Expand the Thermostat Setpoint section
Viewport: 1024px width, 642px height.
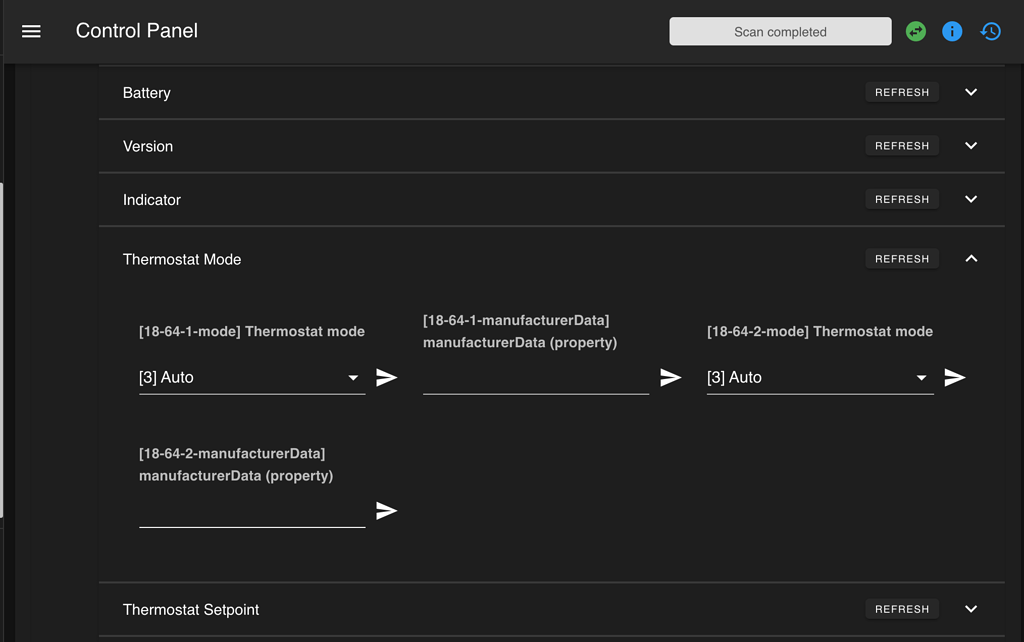coord(971,609)
